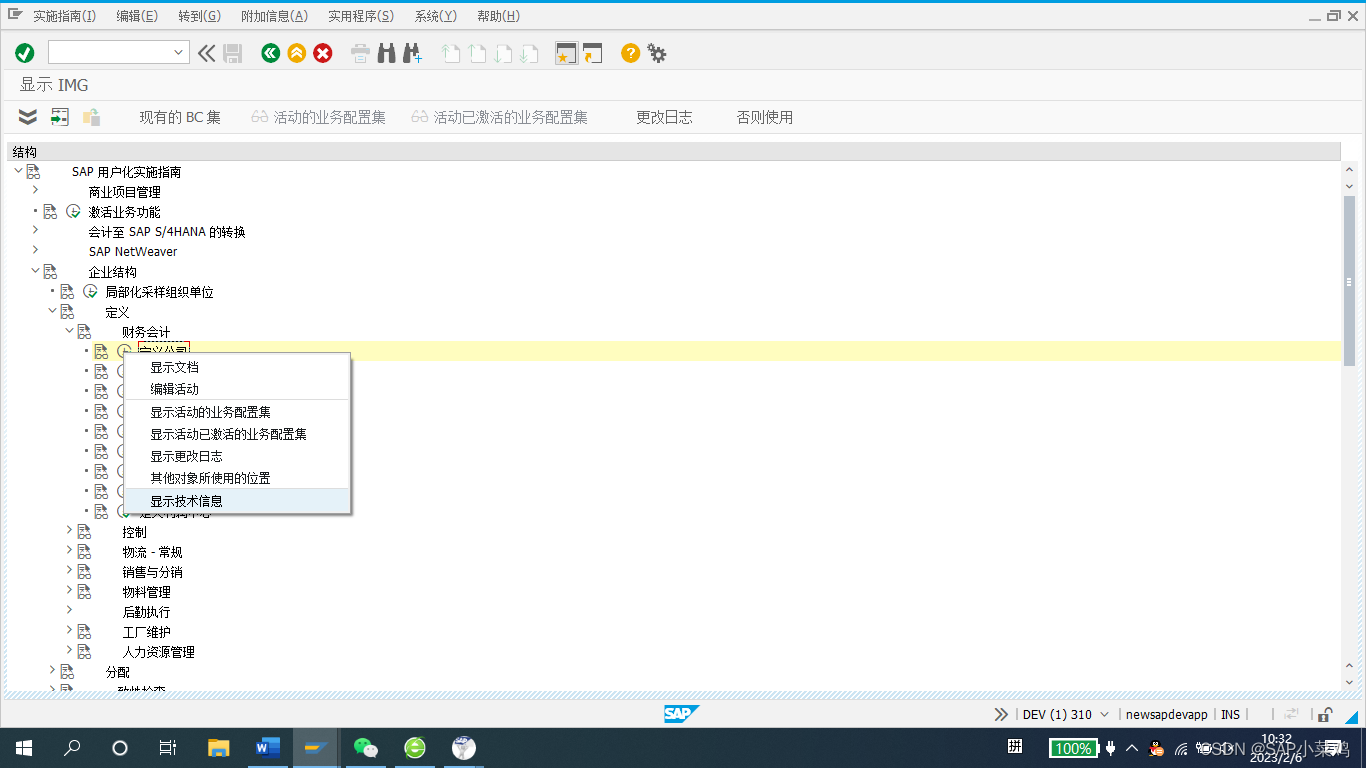The image size is (1366, 768).
Task: Expand the 人力资源管理 node
Action: pos(69,650)
